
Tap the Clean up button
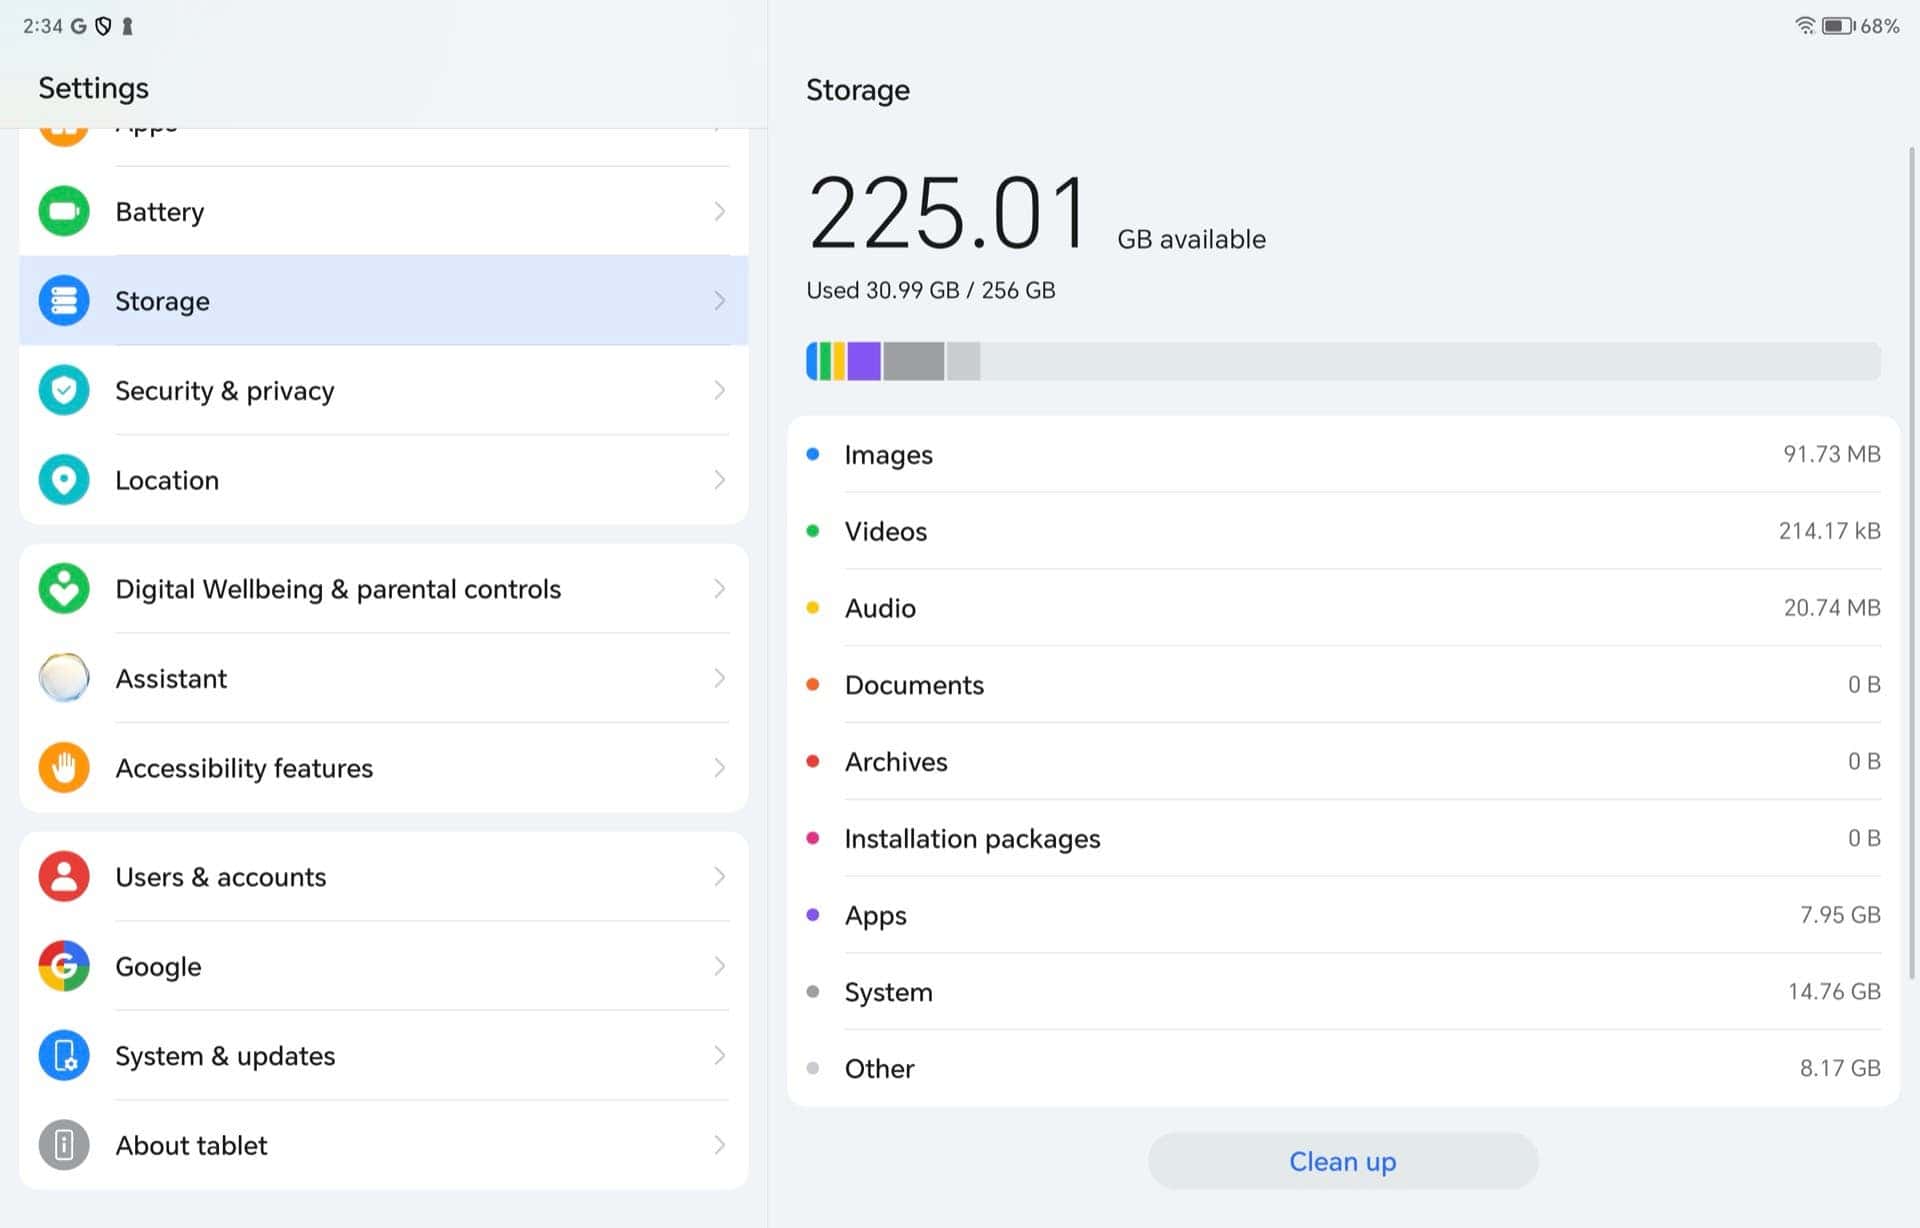click(x=1343, y=1161)
